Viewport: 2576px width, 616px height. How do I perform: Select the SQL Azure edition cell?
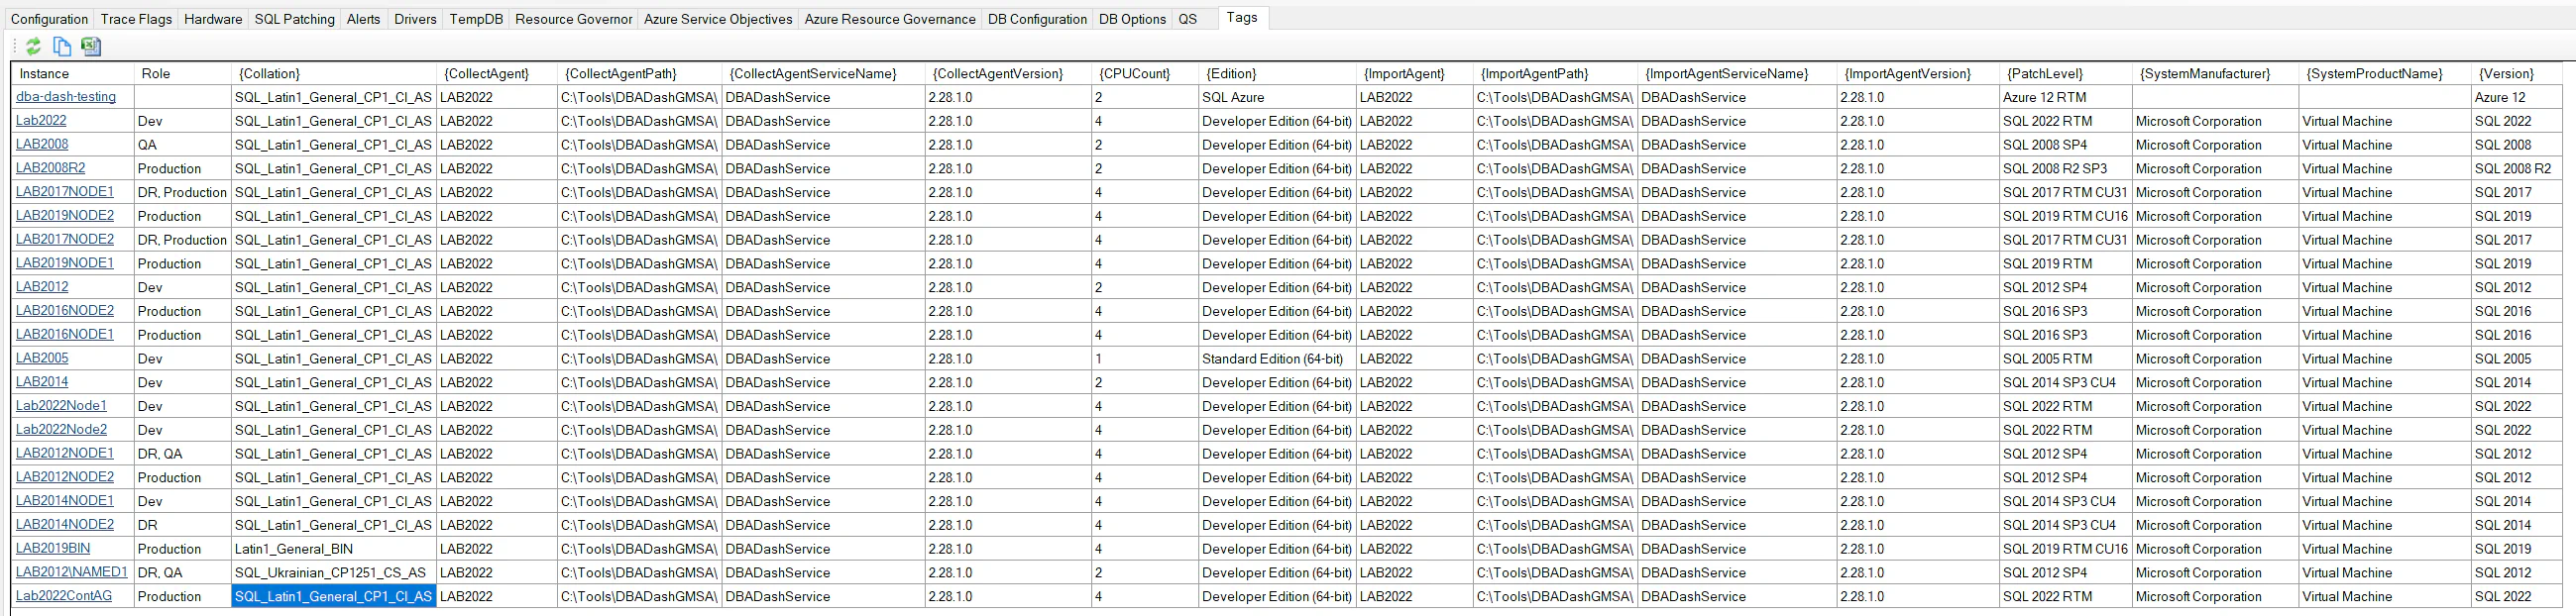click(x=1277, y=98)
